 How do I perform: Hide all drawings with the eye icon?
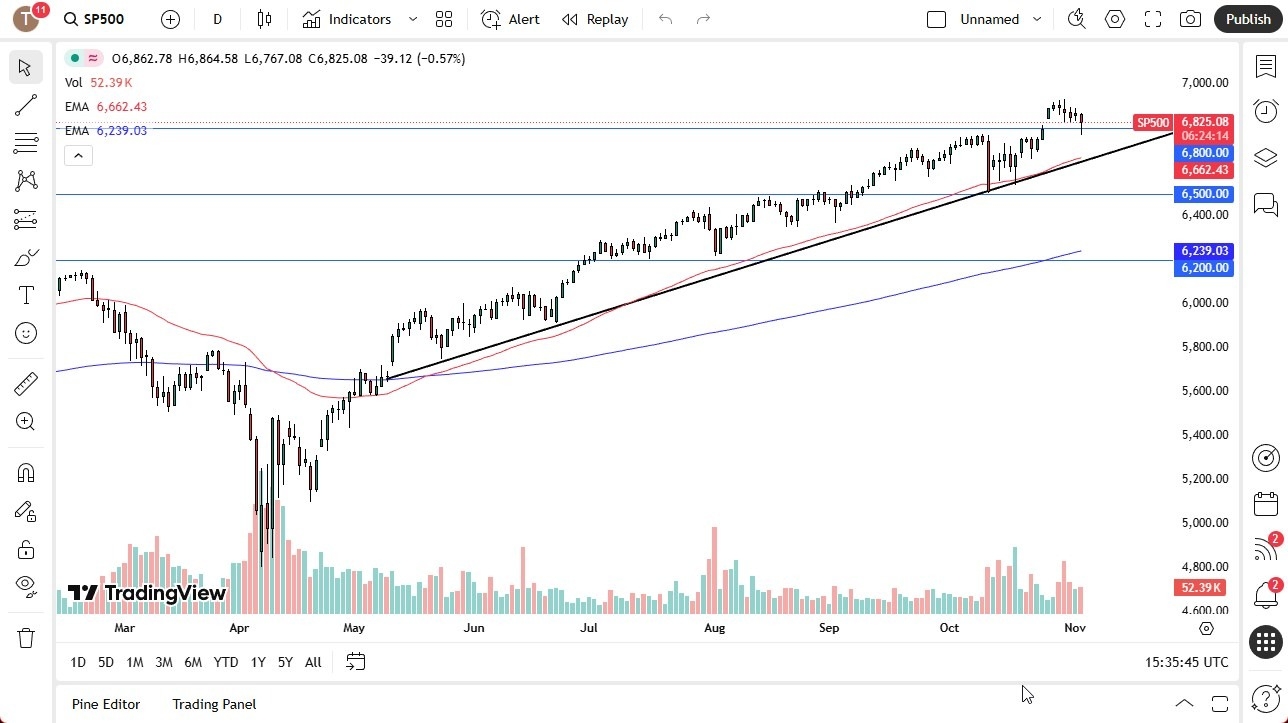pos(25,586)
